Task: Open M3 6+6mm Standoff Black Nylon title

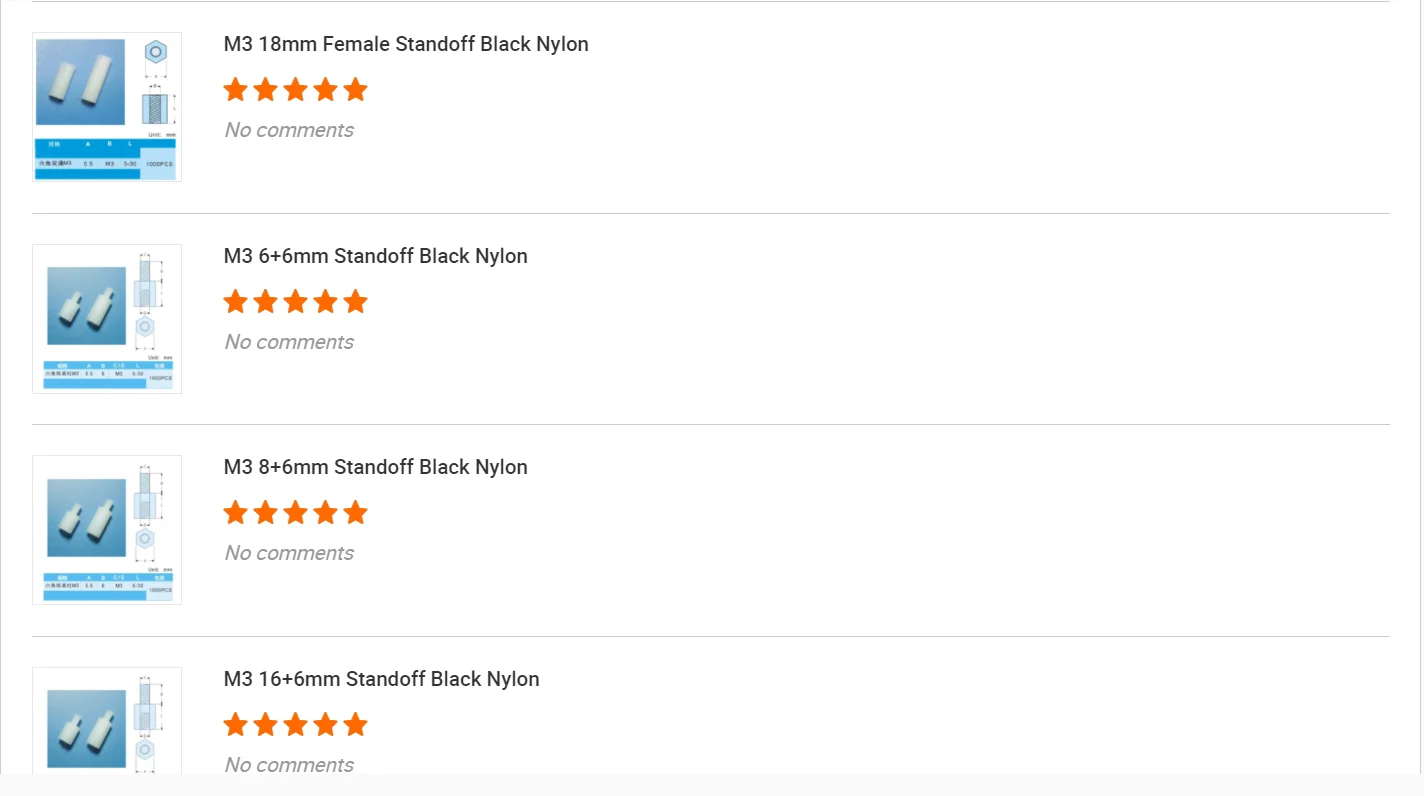Action: click(x=375, y=256)
